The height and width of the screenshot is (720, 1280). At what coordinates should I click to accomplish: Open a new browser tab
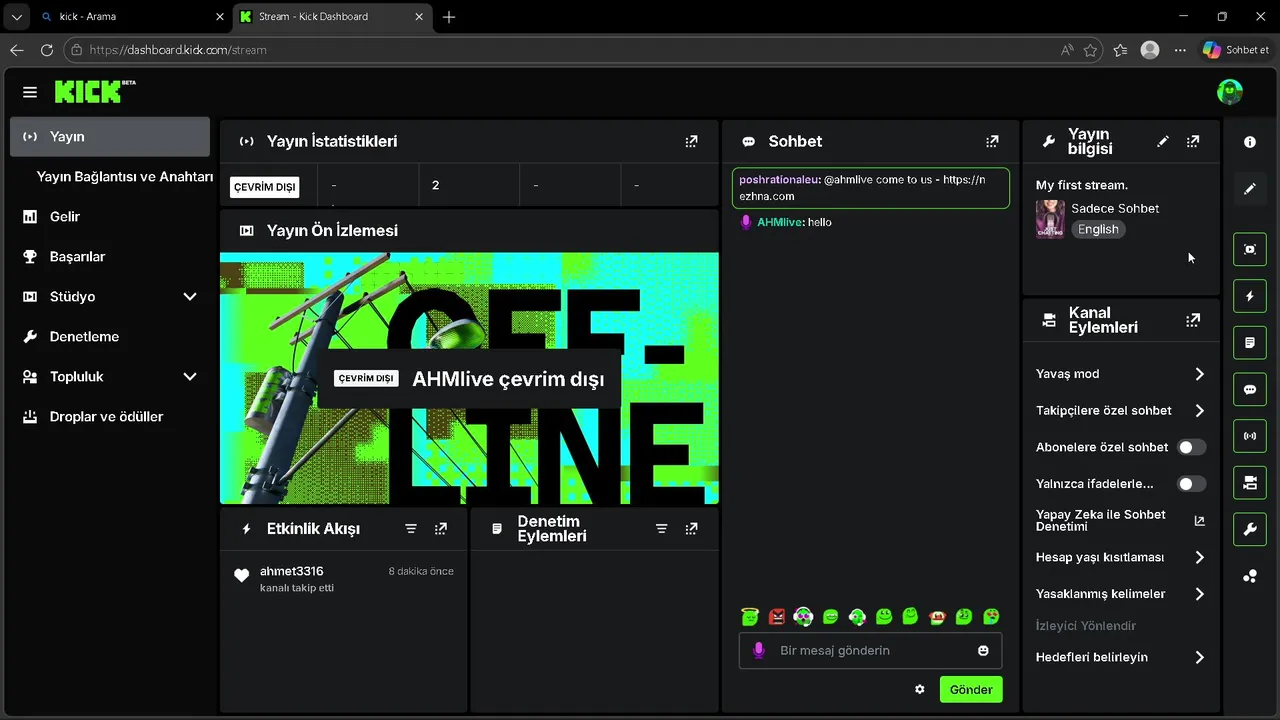tap(449, 17)
